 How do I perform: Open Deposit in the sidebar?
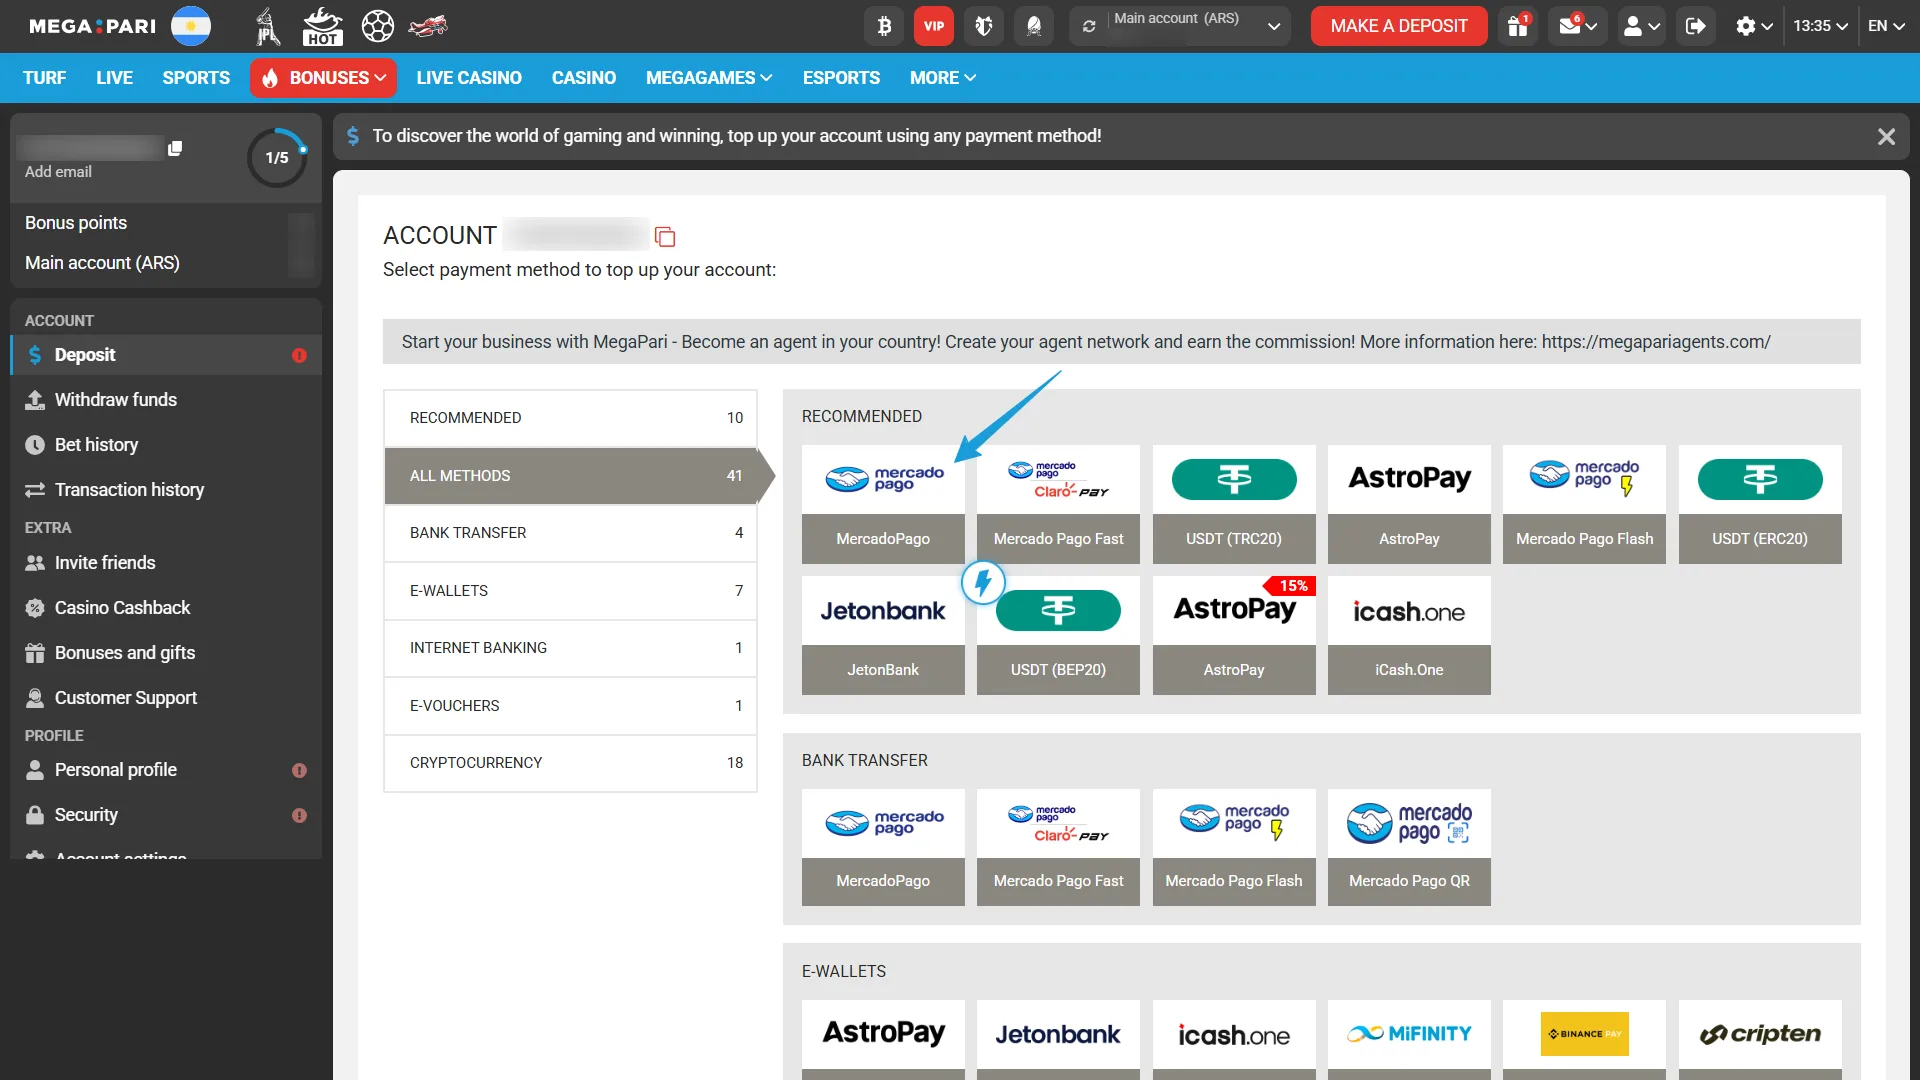[166, 355]
